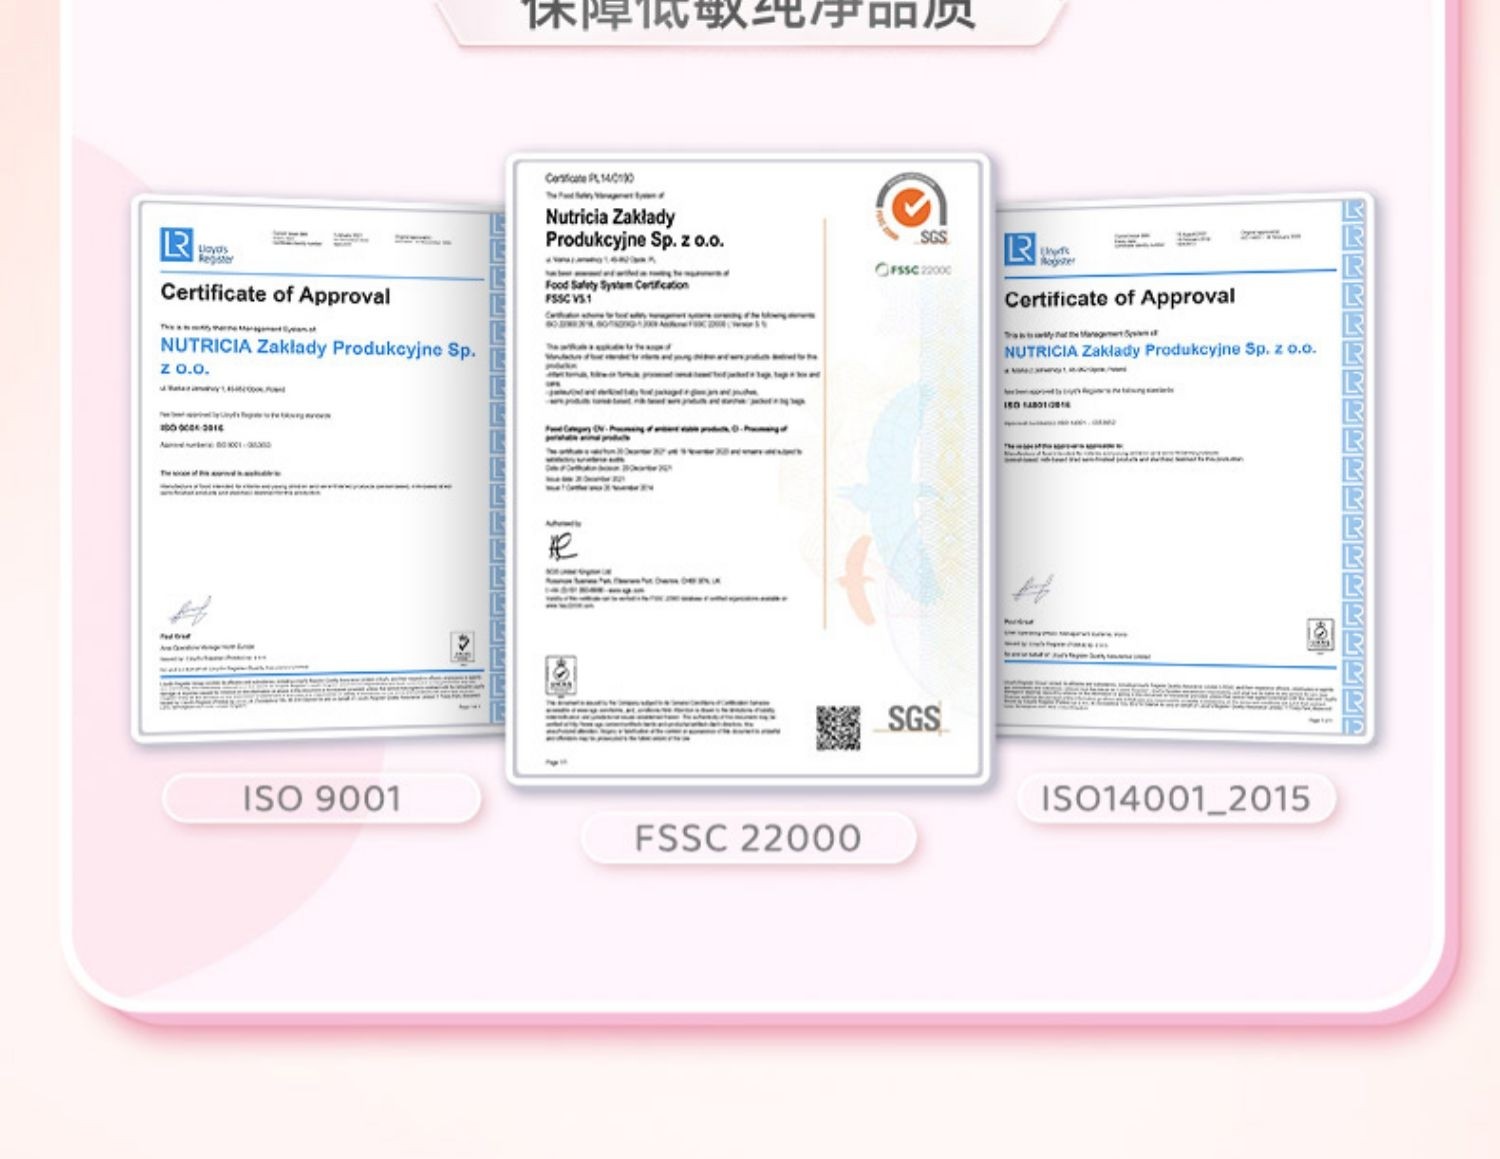Click the signature on the ISO 9001 certificate
Screen dimensions: 1500x1159
(x=190, y=611)
